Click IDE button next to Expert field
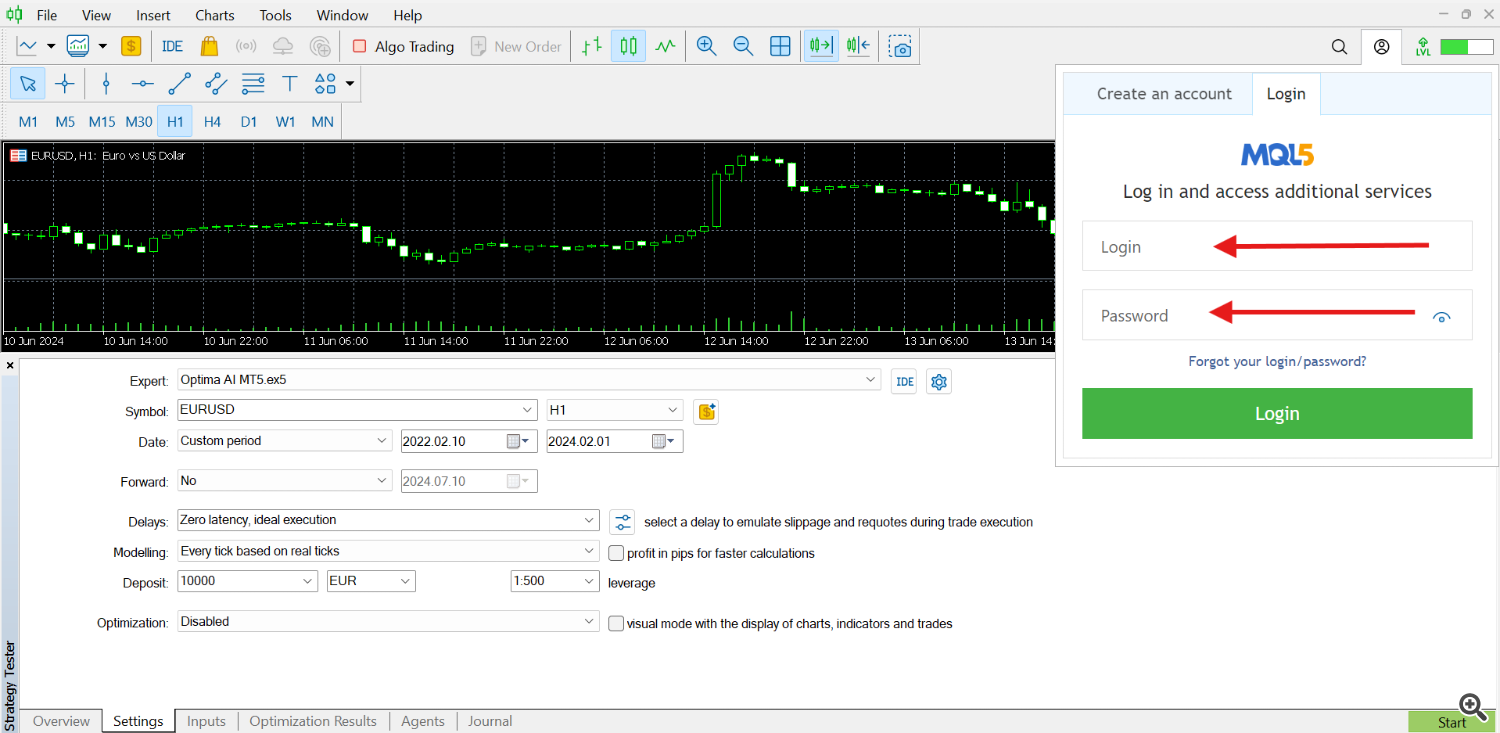The image size is (1500, 733). pos(904,381)
